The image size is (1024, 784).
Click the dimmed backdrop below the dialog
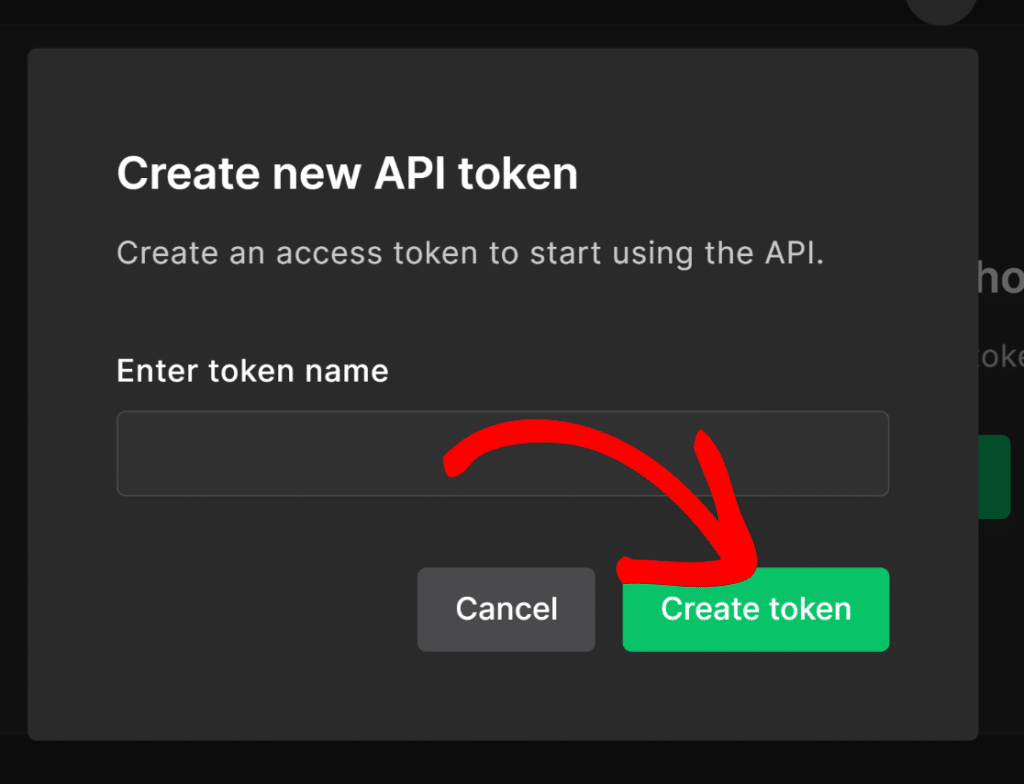[x=500, y=762]
